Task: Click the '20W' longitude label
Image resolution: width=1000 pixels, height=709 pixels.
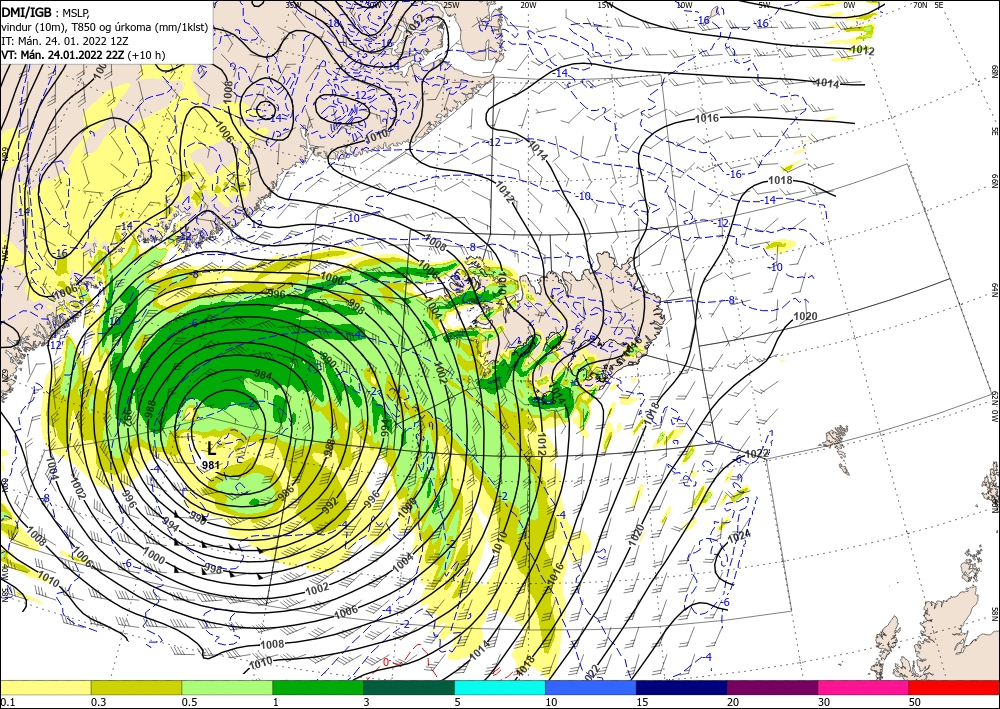Action: pyautogui.click(x=528, y=5)
